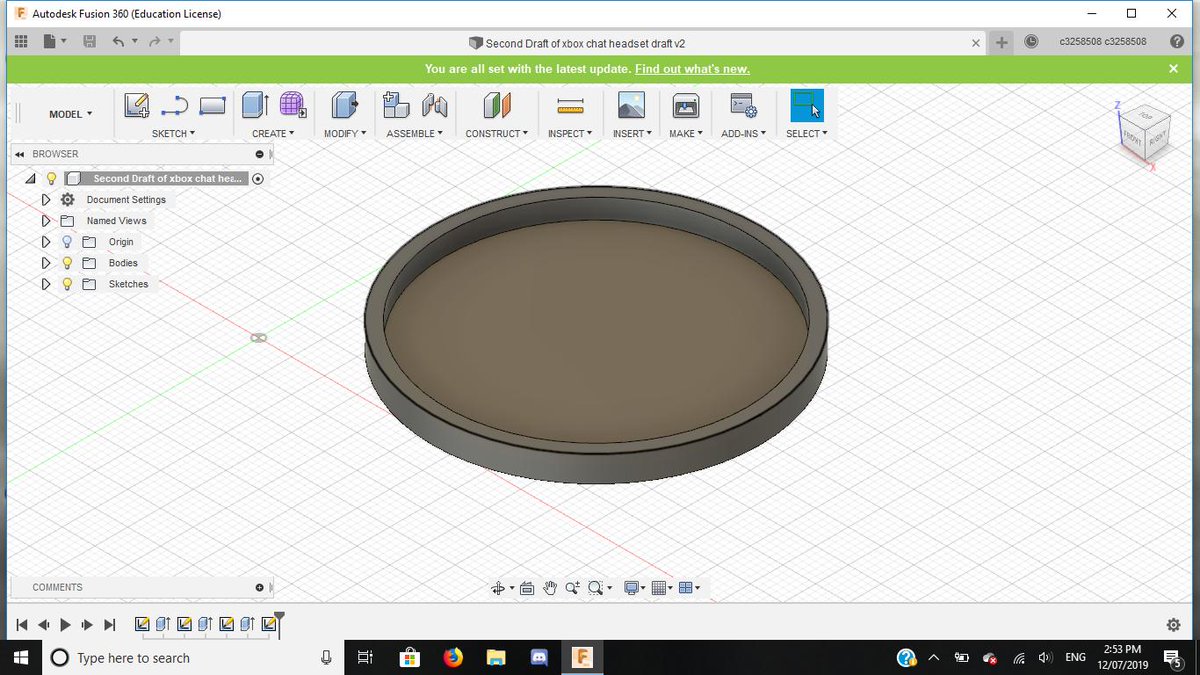The image size is (1200, 675).
Task: Open the job status clock icon
Action: 1031,42
